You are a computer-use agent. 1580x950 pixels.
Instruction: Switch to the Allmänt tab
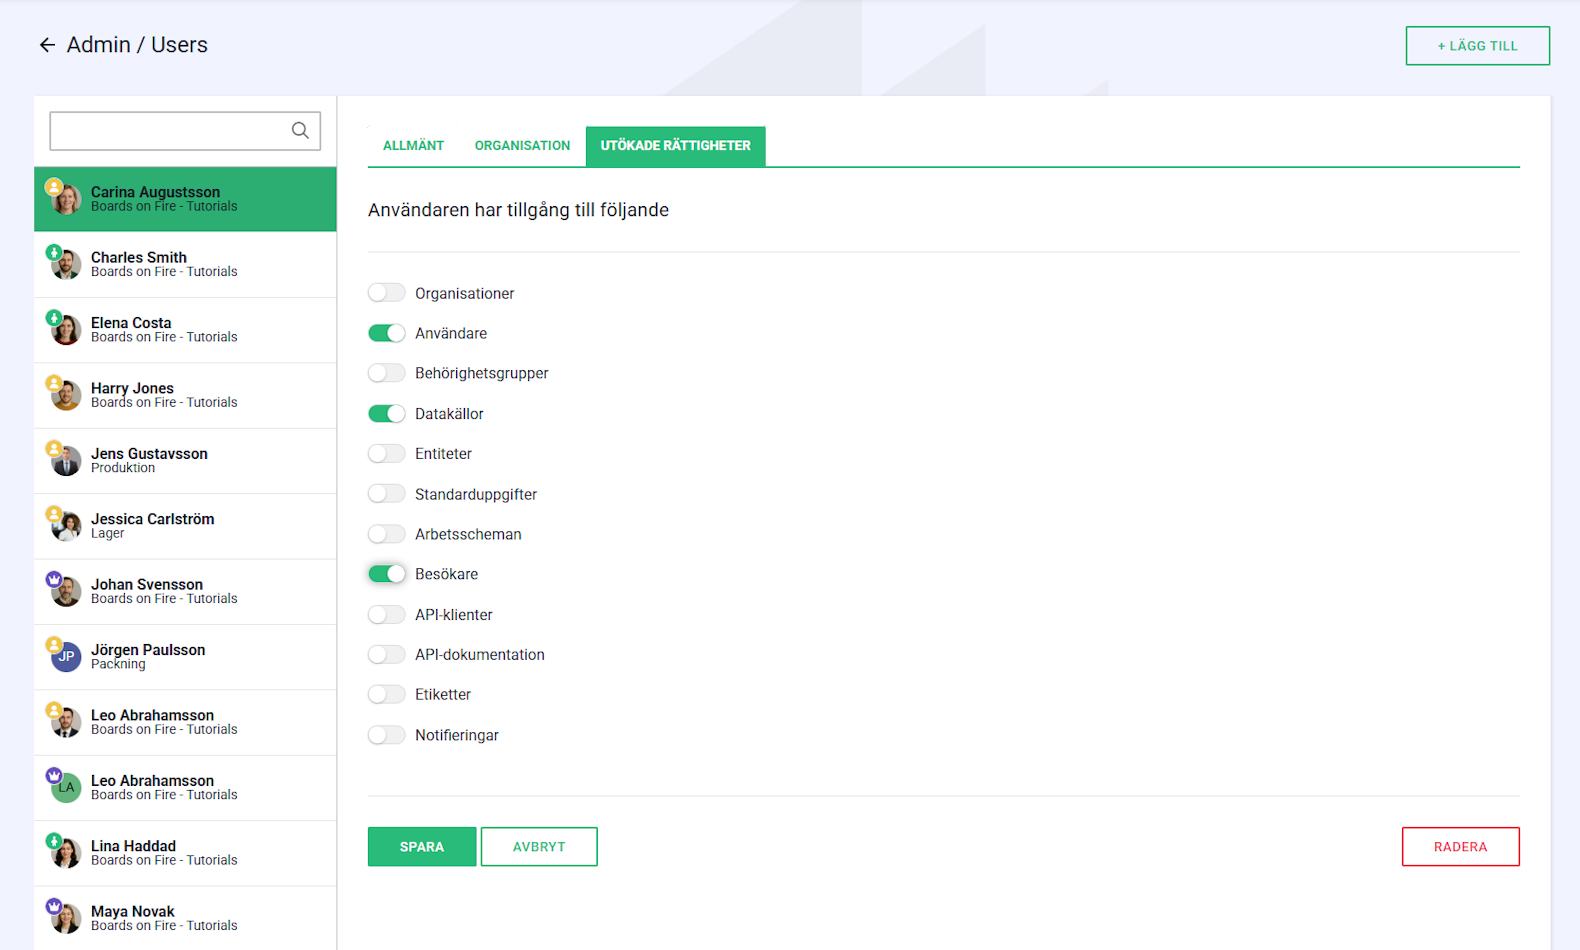tap(413, 146)
